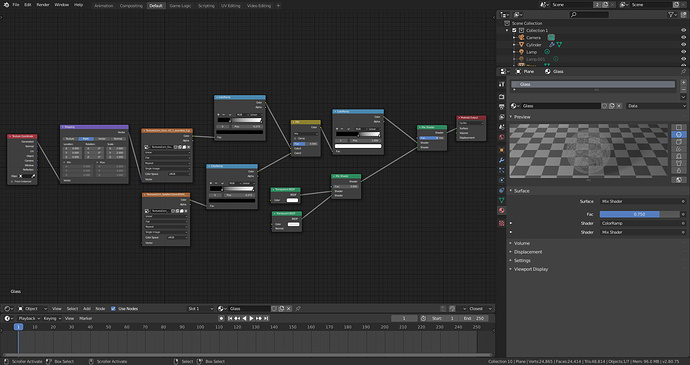690x365 pixels.
Task: Open the Slot 1 dropdown
Action: coord(200,309)
